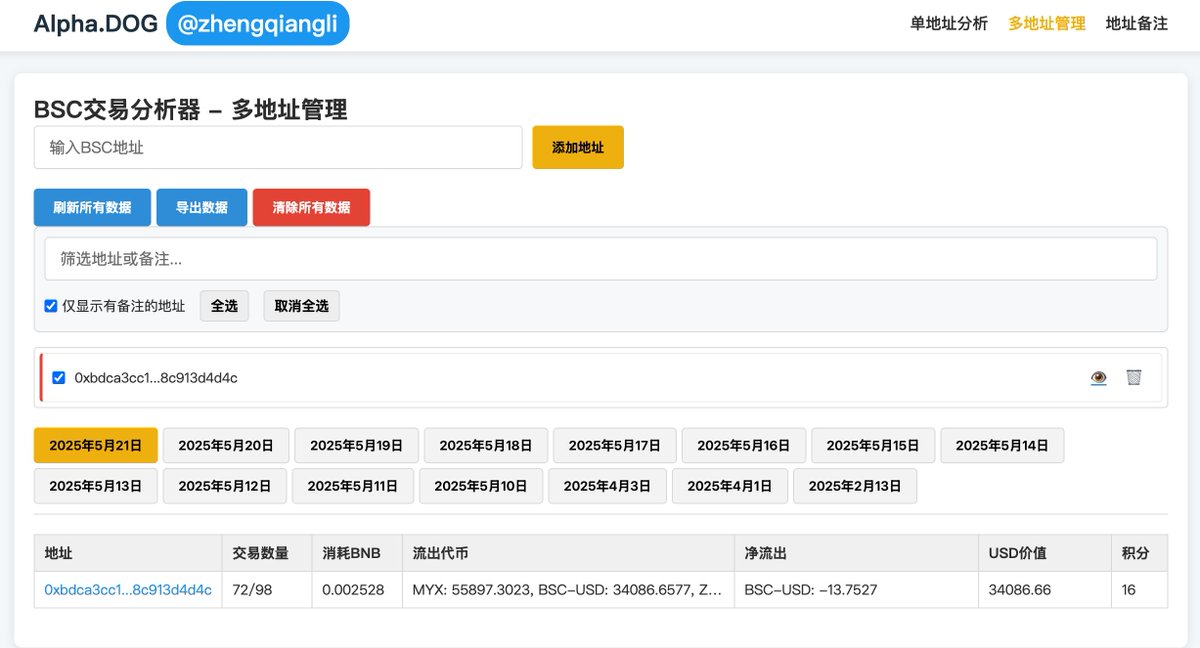Viewport: 1200px width, 648px height.
Task: Click the 72/98 transaction count cell
Action: coord(267,590)
